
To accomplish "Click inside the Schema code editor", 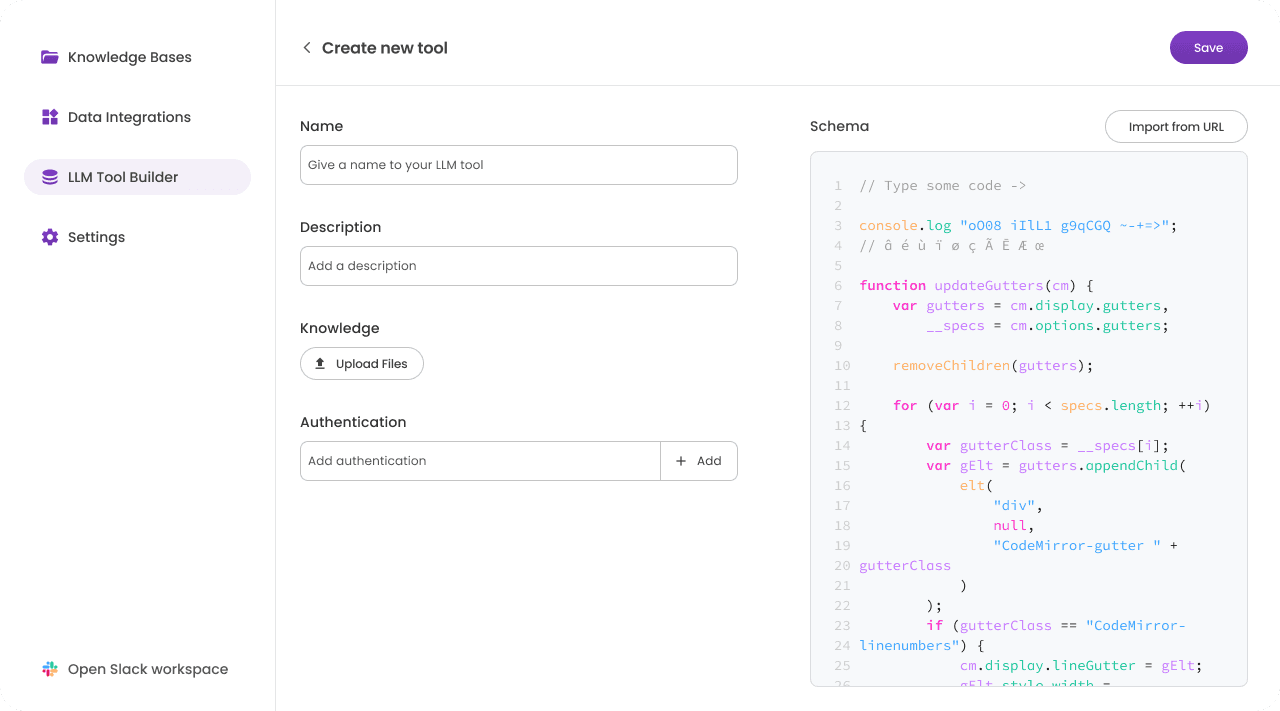I will click(1028, 420).
